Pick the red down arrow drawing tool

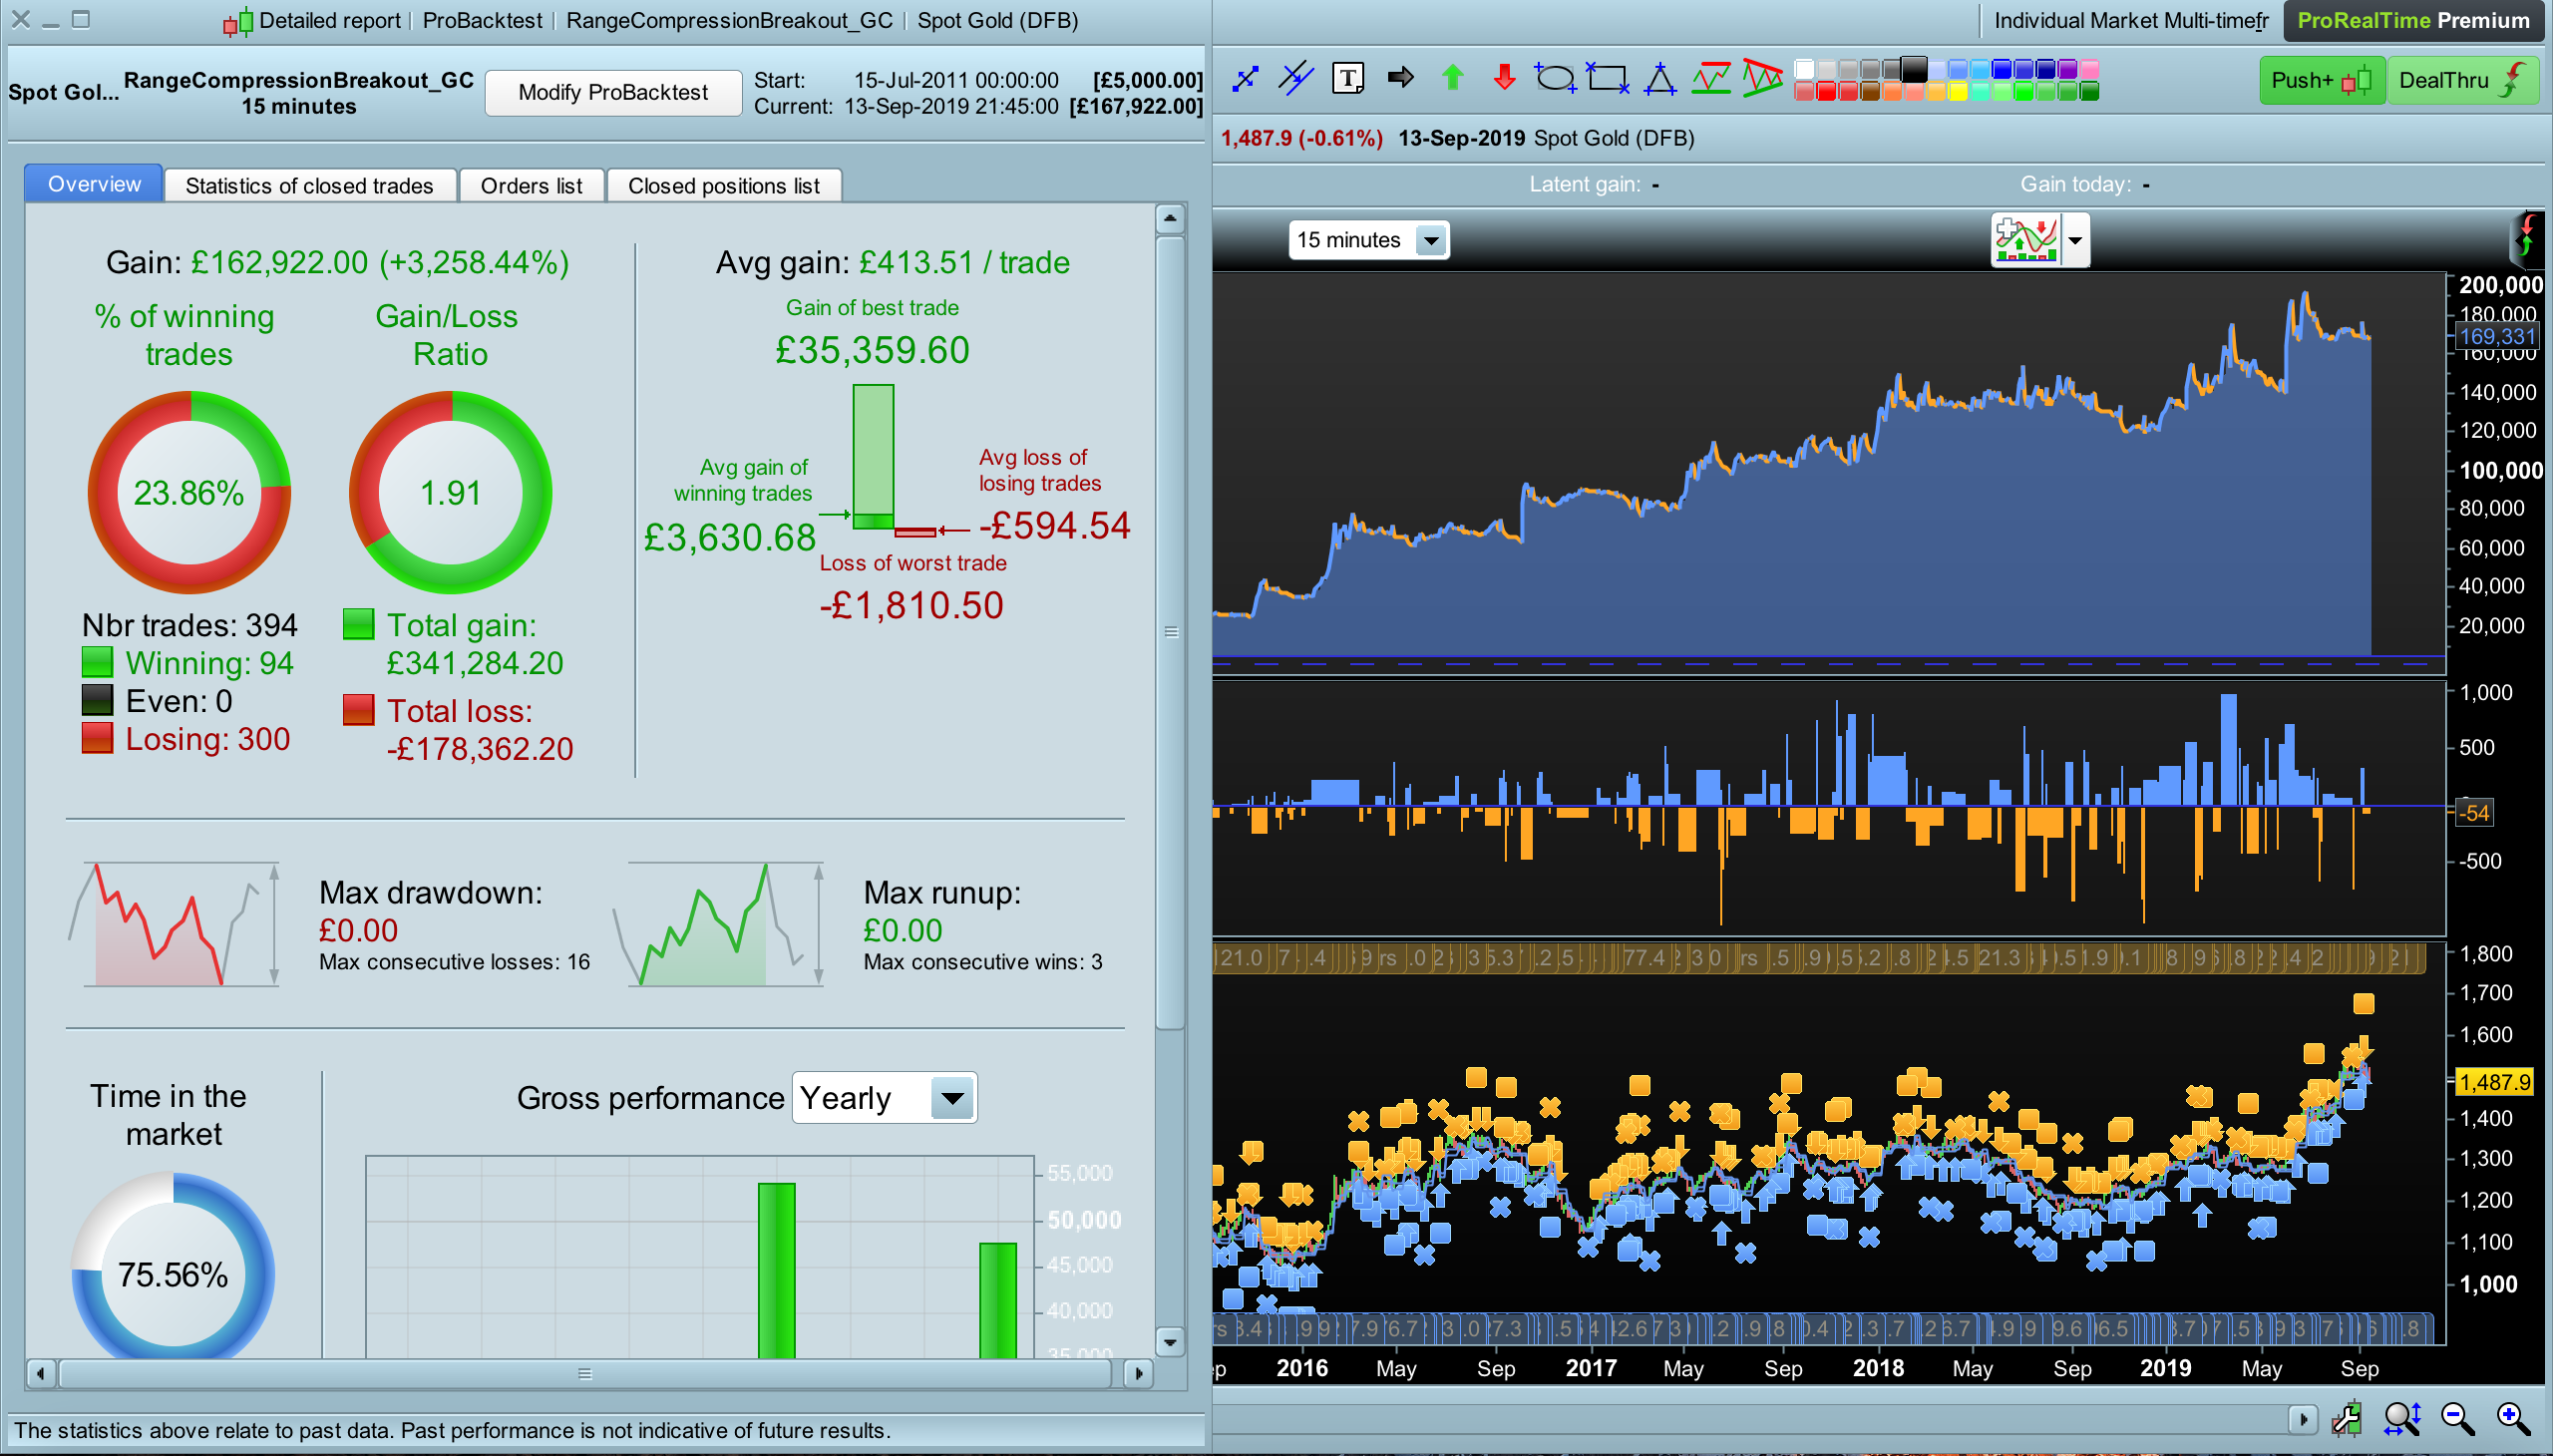click(1504, 78)
